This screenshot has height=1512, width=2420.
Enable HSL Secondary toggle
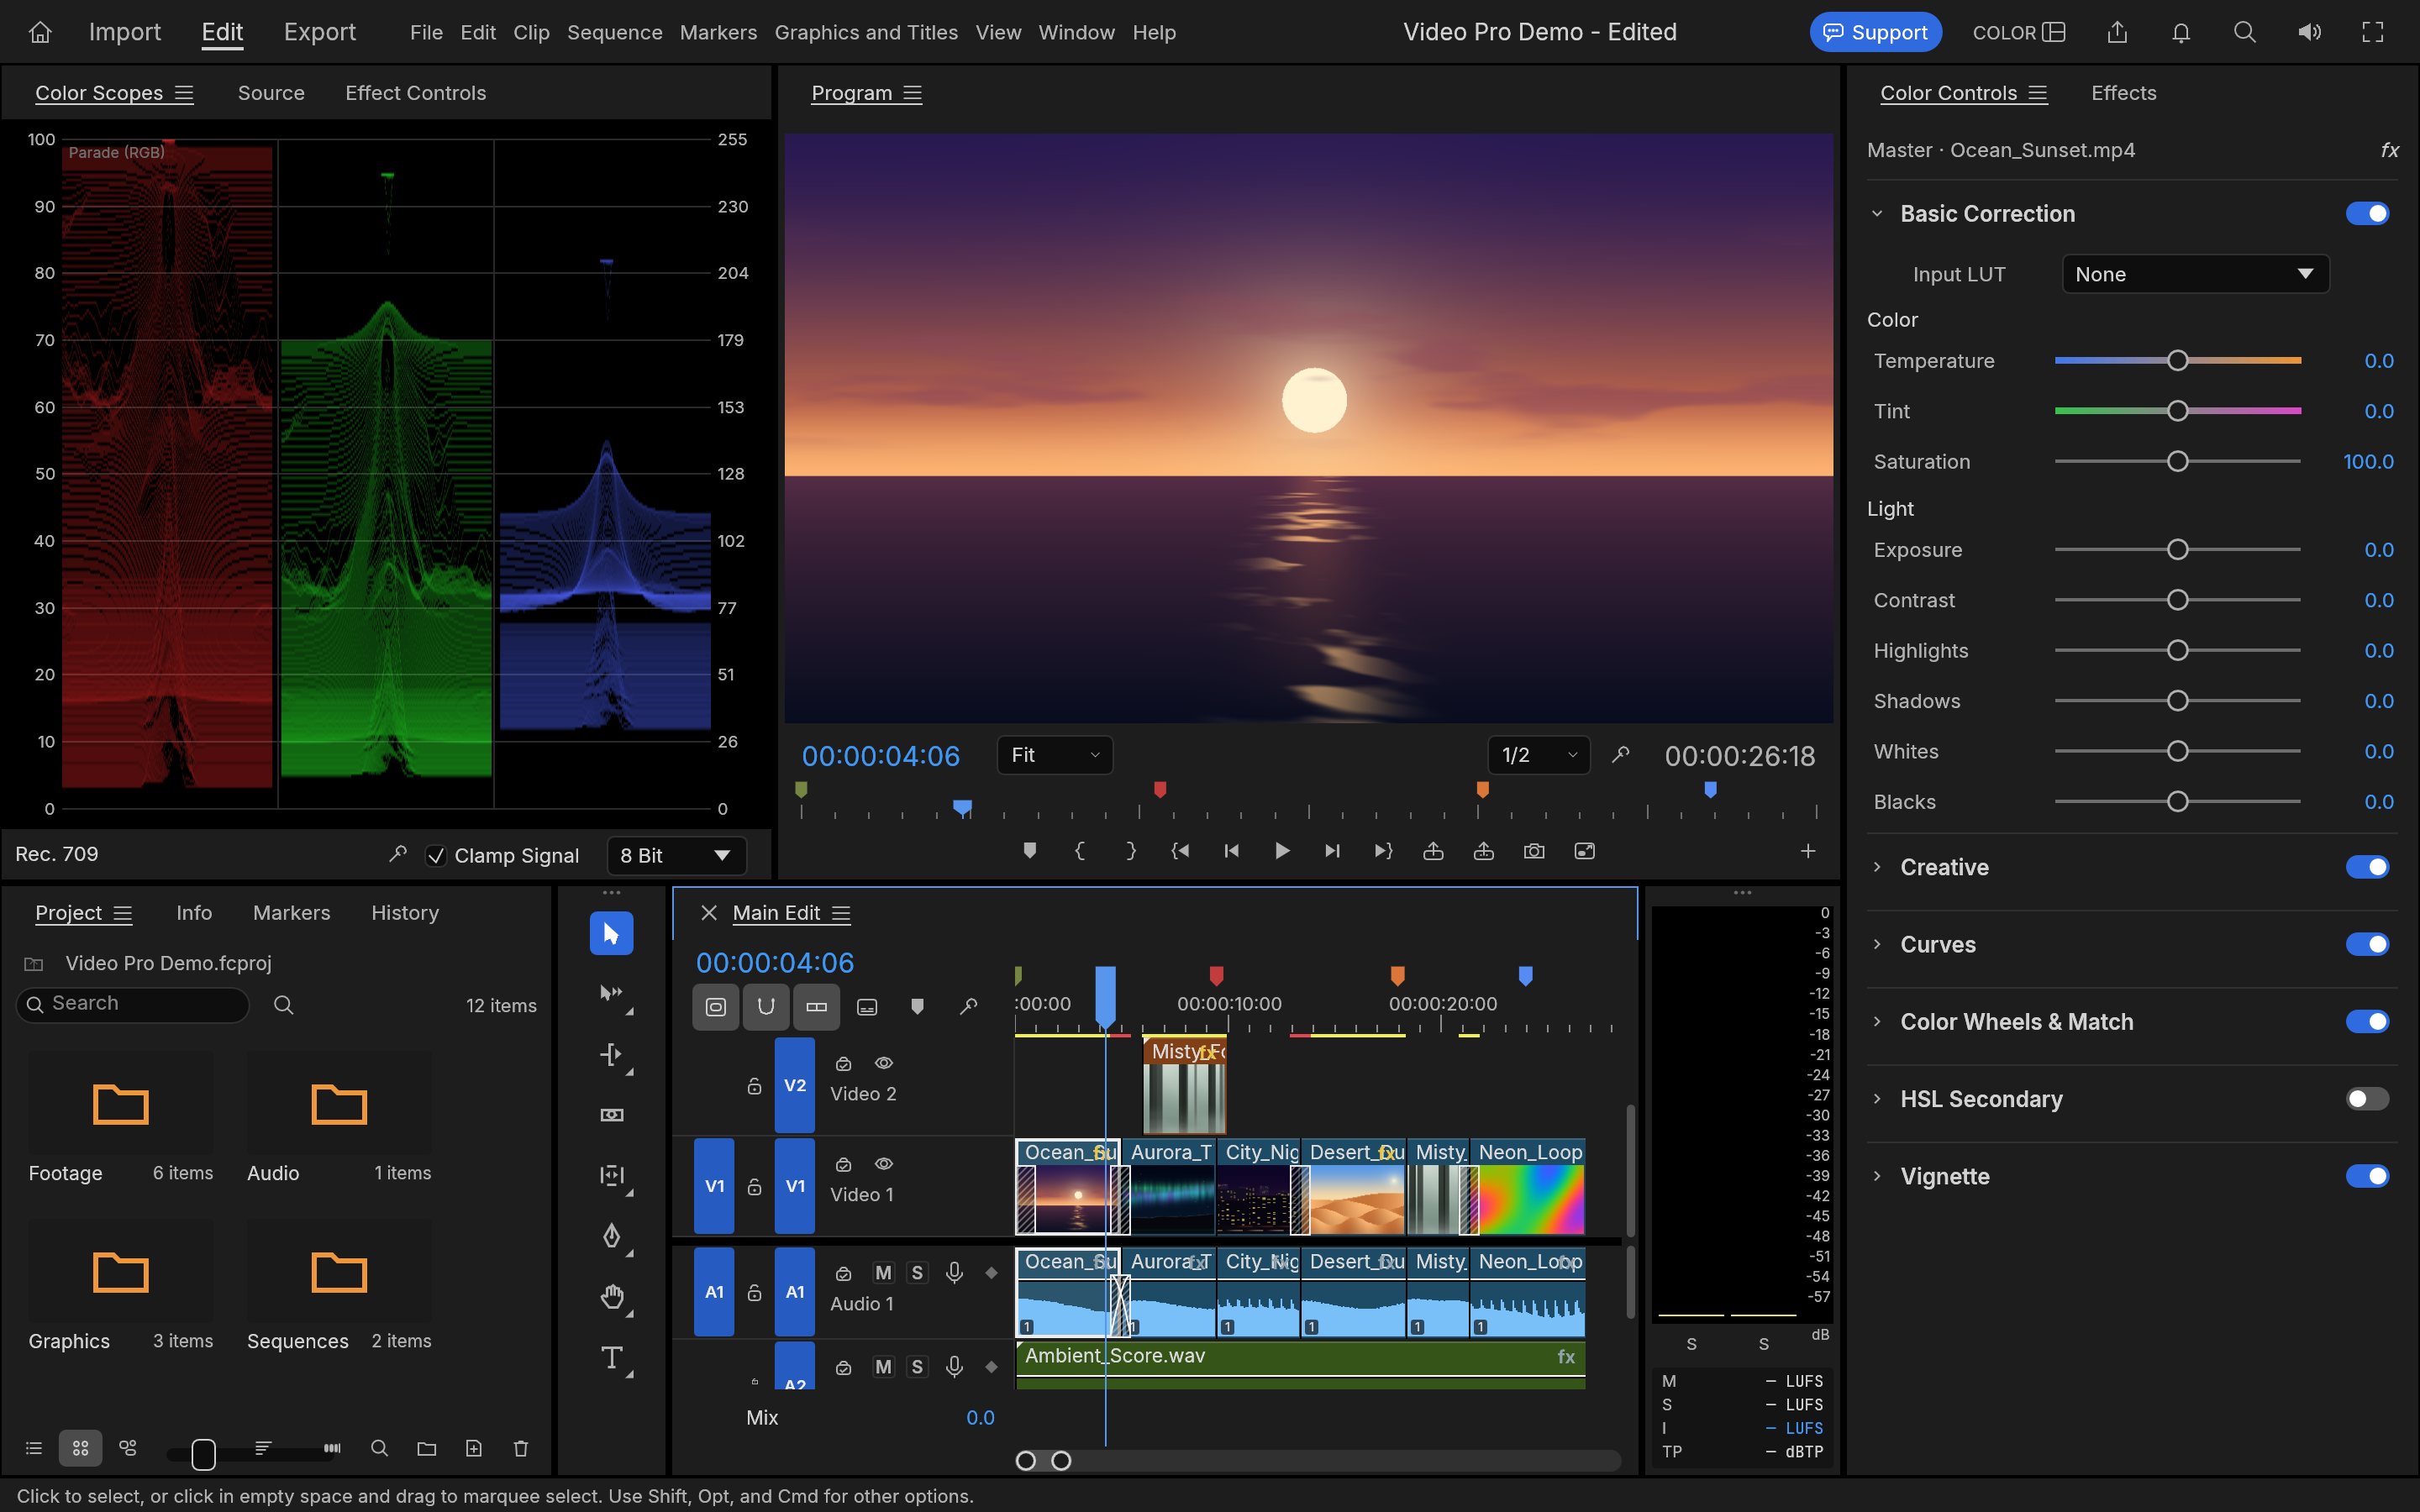2367,1099
